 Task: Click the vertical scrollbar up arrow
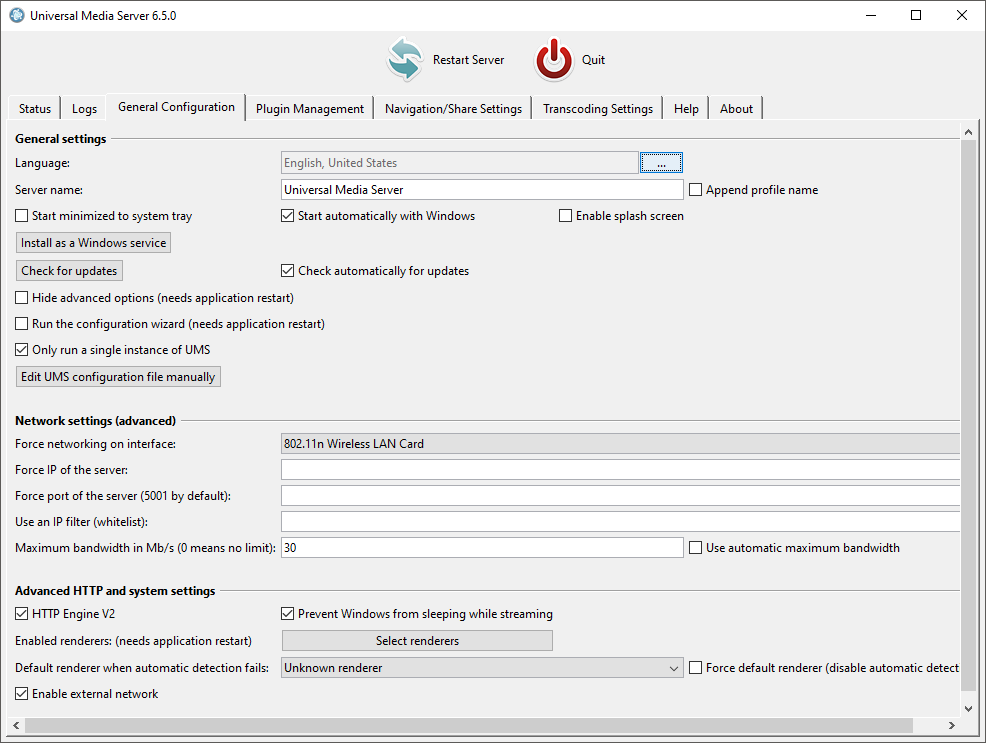tap(968, 132)
